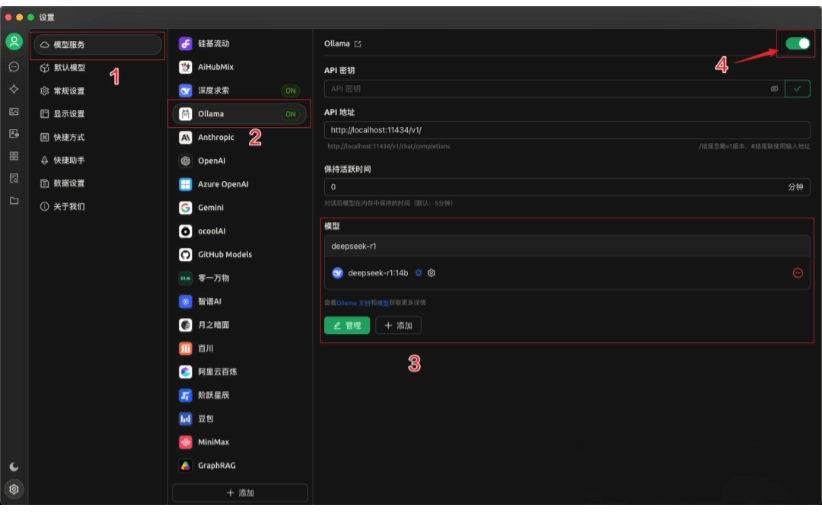Open 数据设置 settings section

tap(98, 183)
